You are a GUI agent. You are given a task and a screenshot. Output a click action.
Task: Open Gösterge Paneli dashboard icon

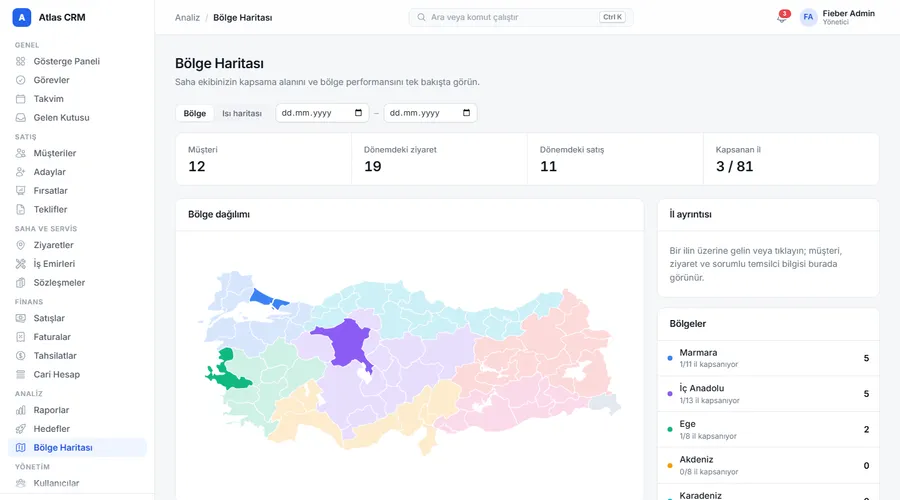point(21,61)
